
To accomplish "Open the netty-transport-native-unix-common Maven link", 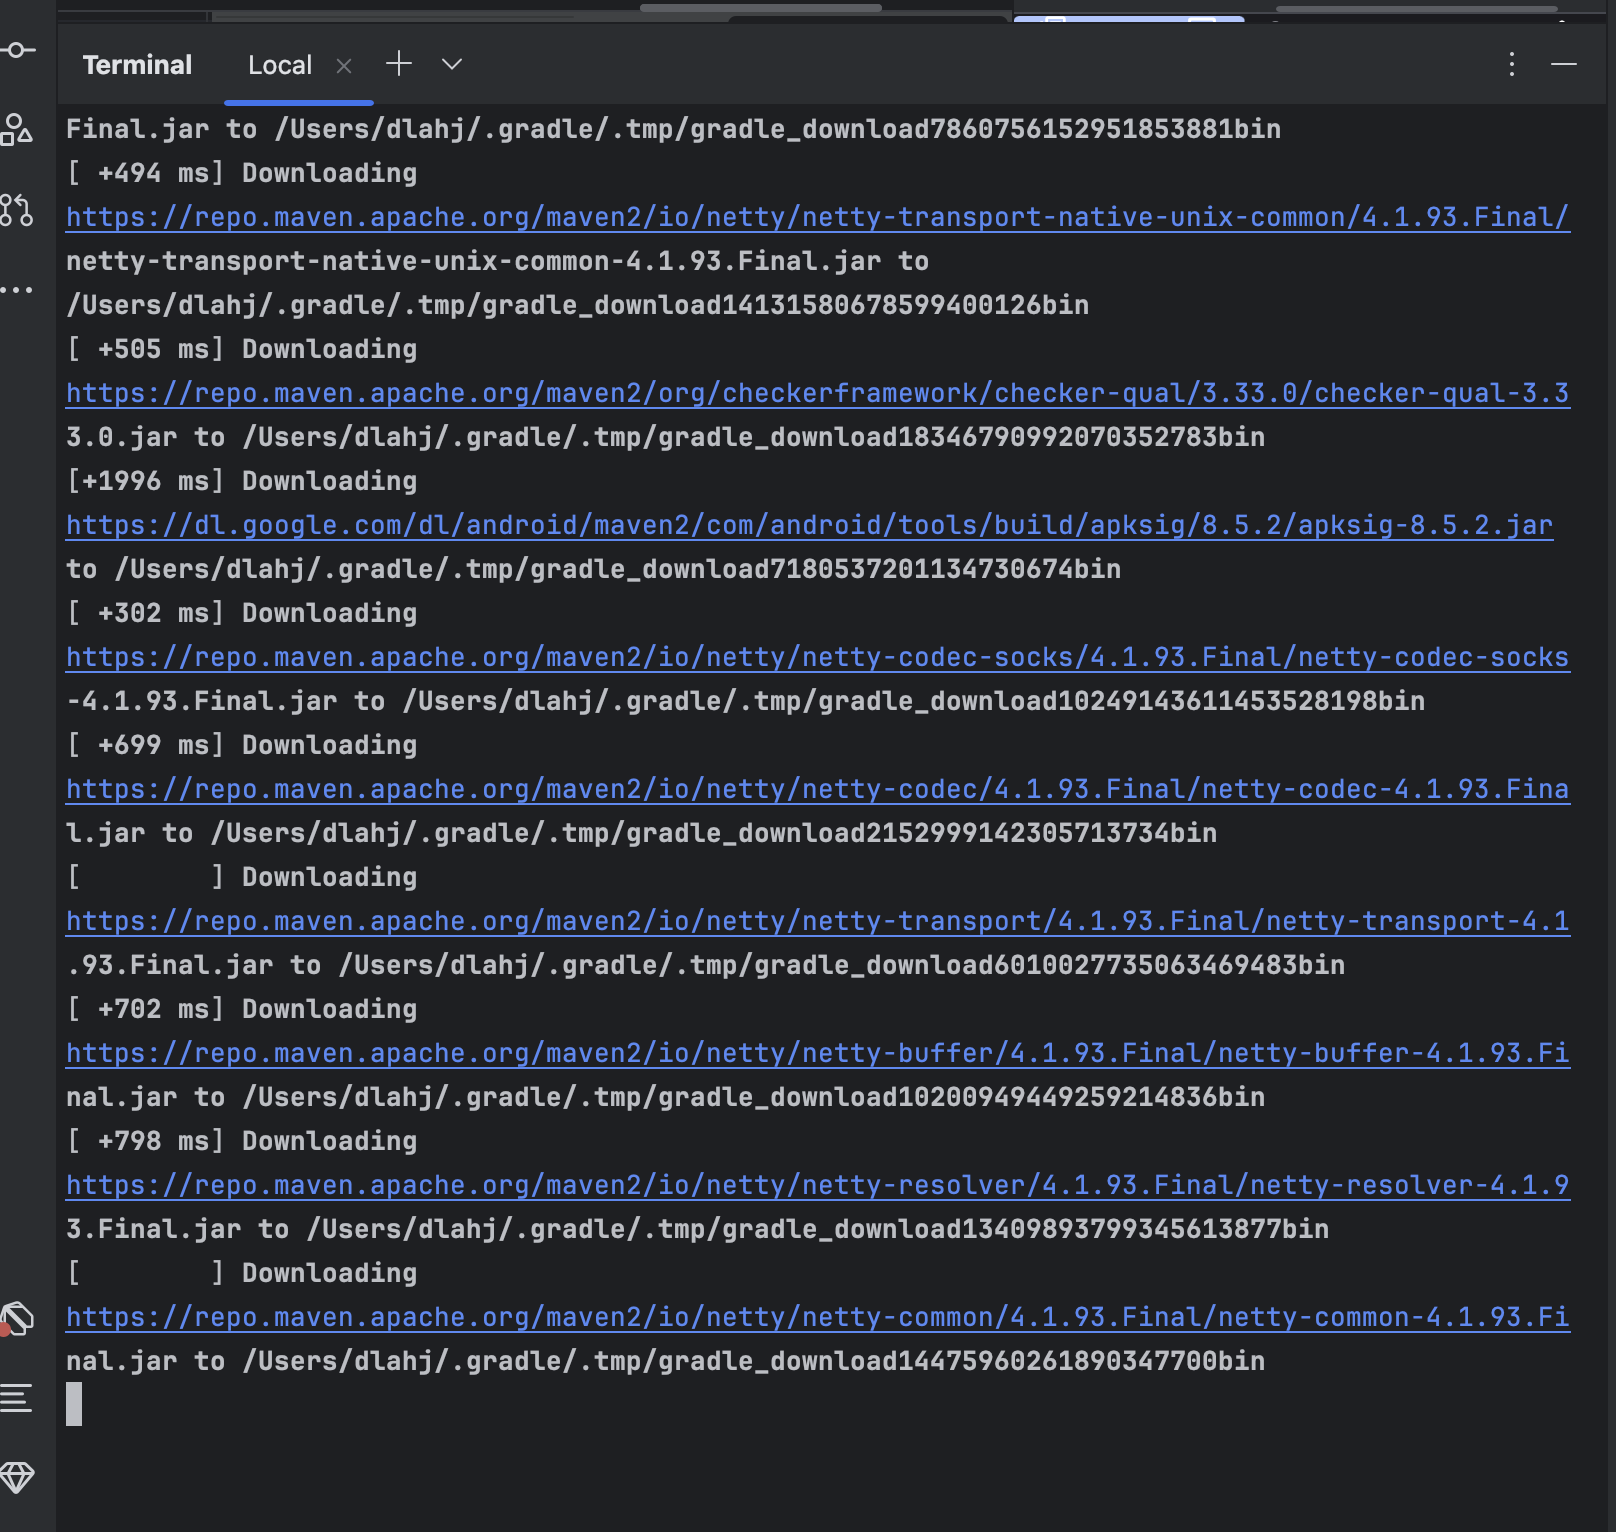I will coord(818,218).
